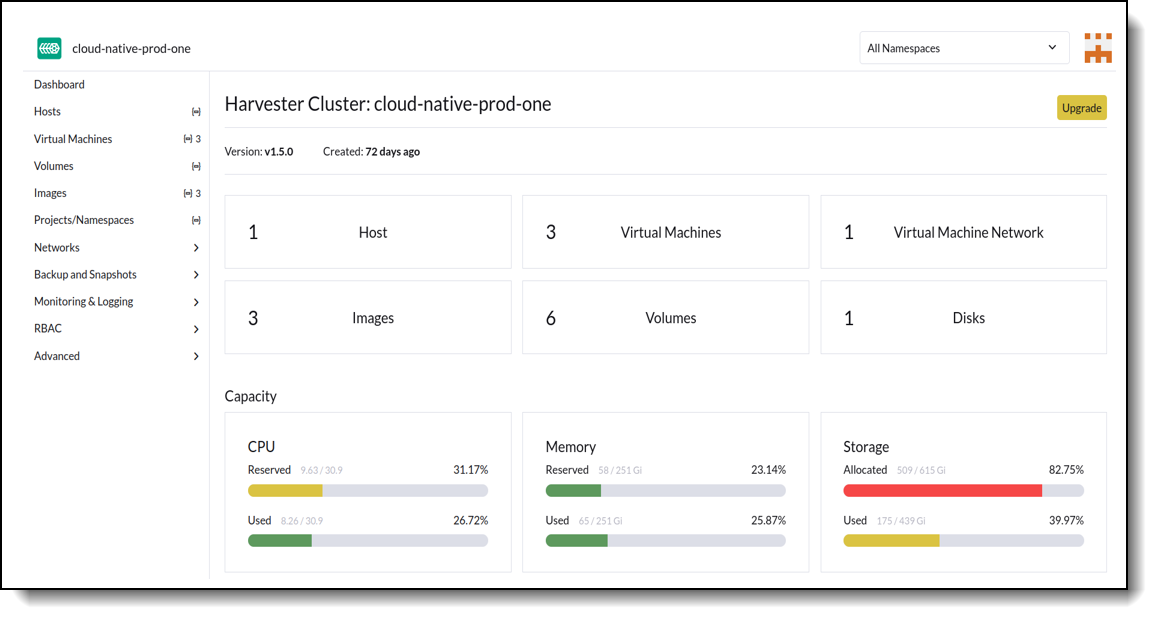Open Monitoring & Logging in the sidebar
1158x620 pixels.
(83, 302)
